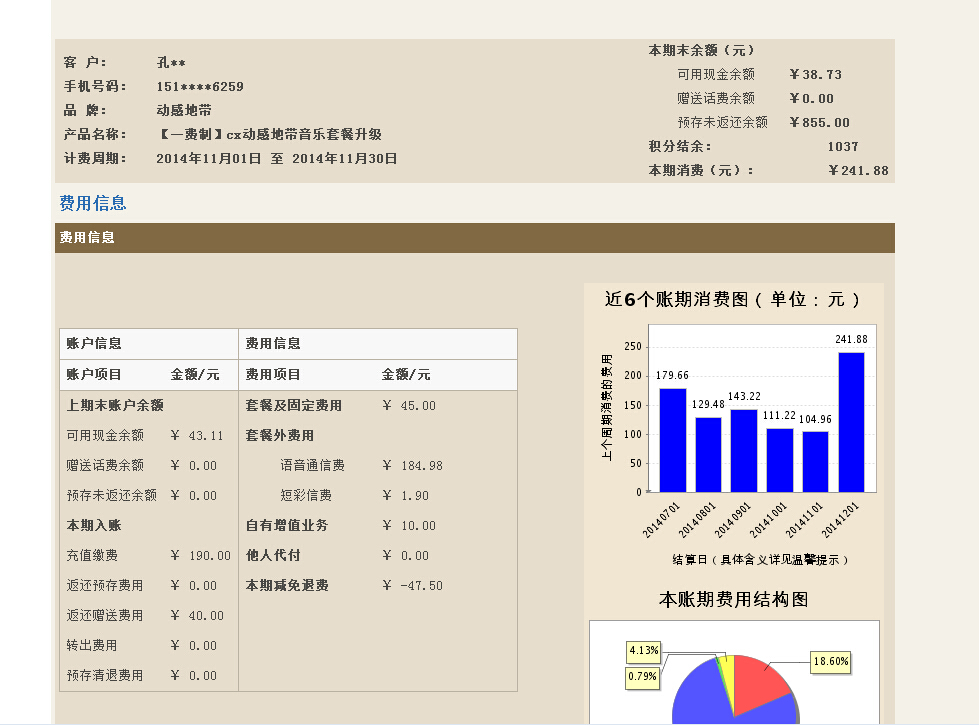Click the 账户信息 table column header
The height and width of the screenshot is (725, 979).
click(94, 344)
